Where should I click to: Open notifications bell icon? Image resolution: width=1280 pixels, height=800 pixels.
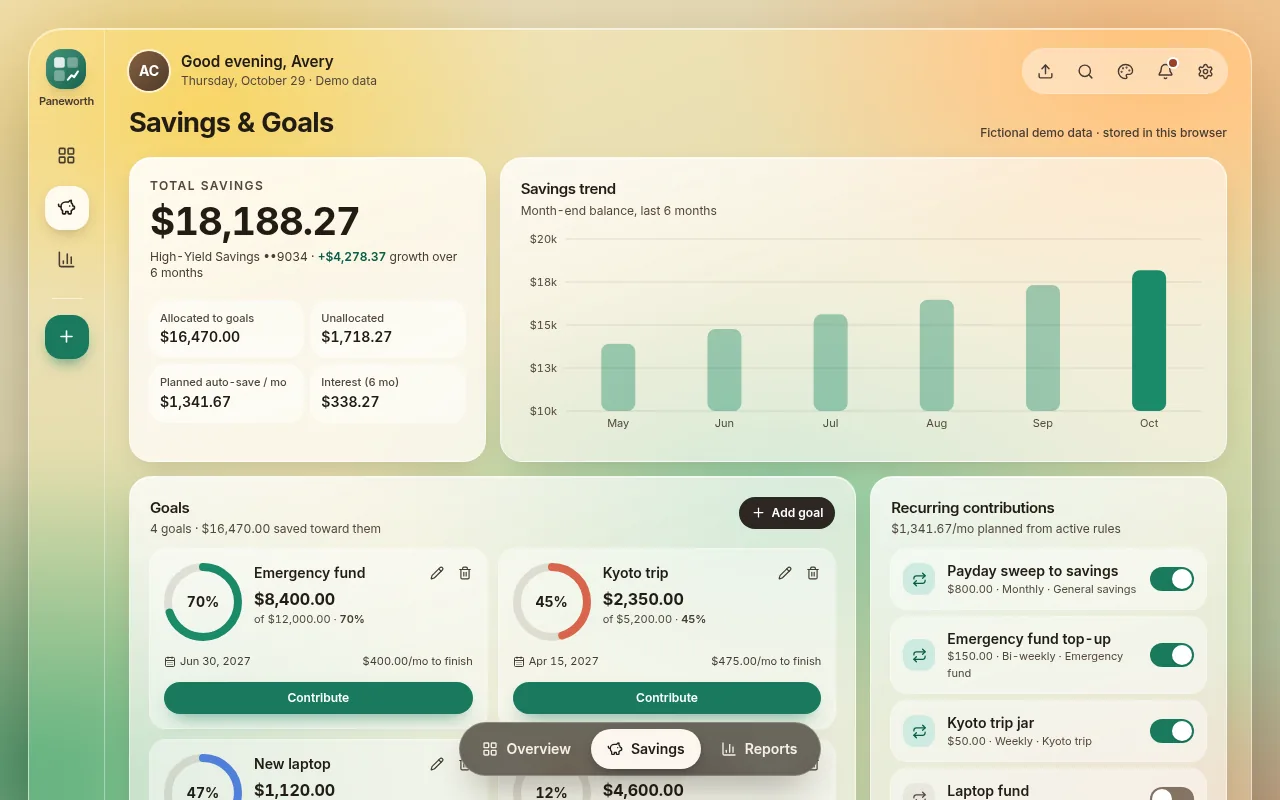(x=1165, y=71)
